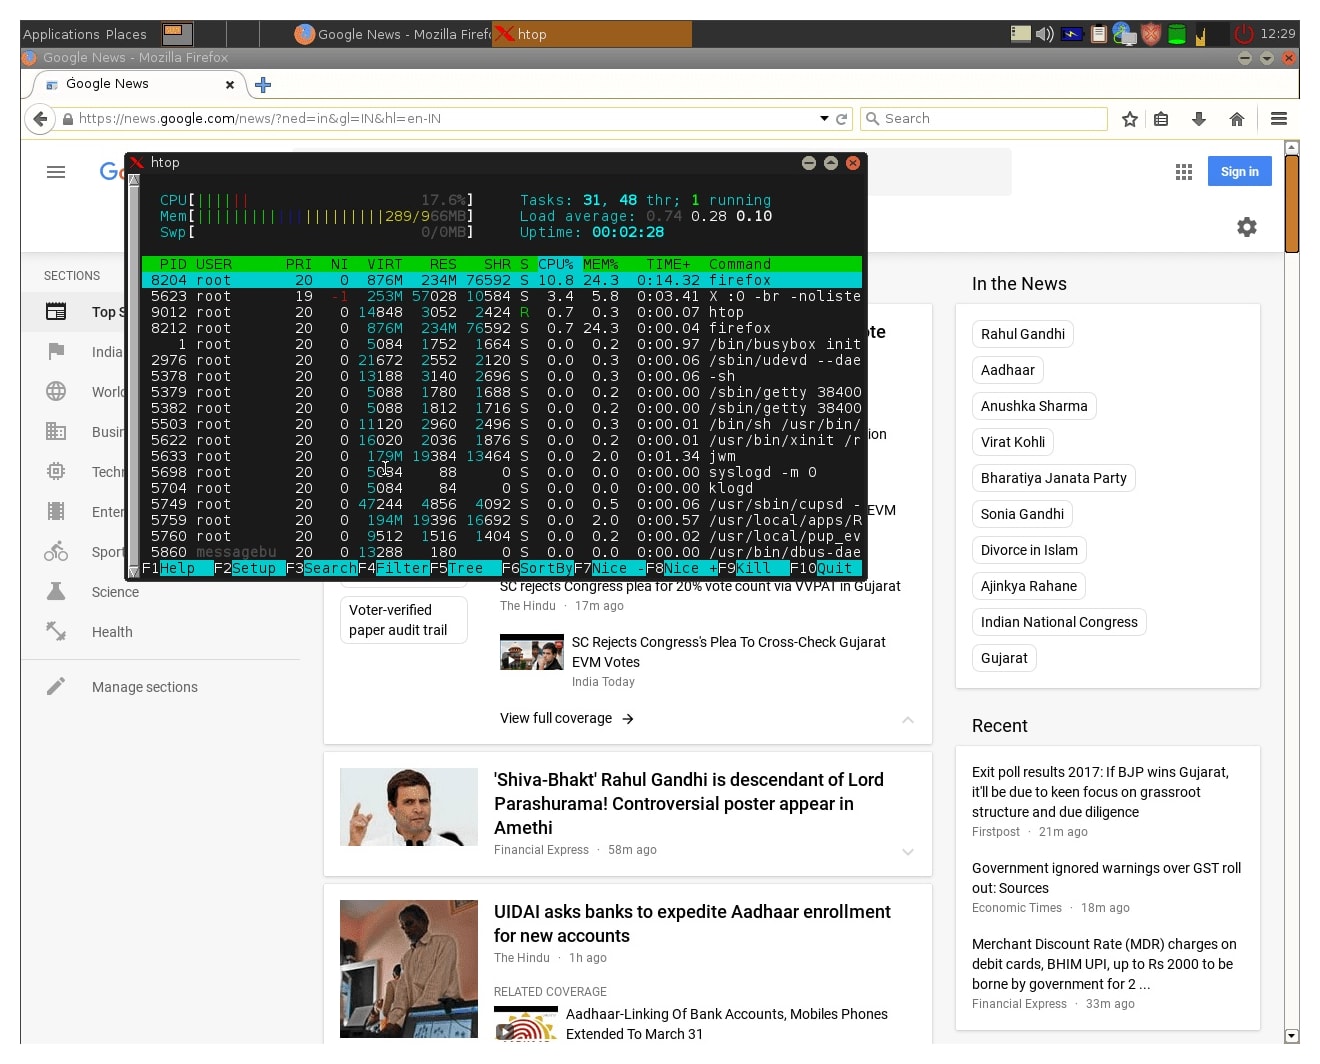Click the network connection tray icon

[1124, 34]
